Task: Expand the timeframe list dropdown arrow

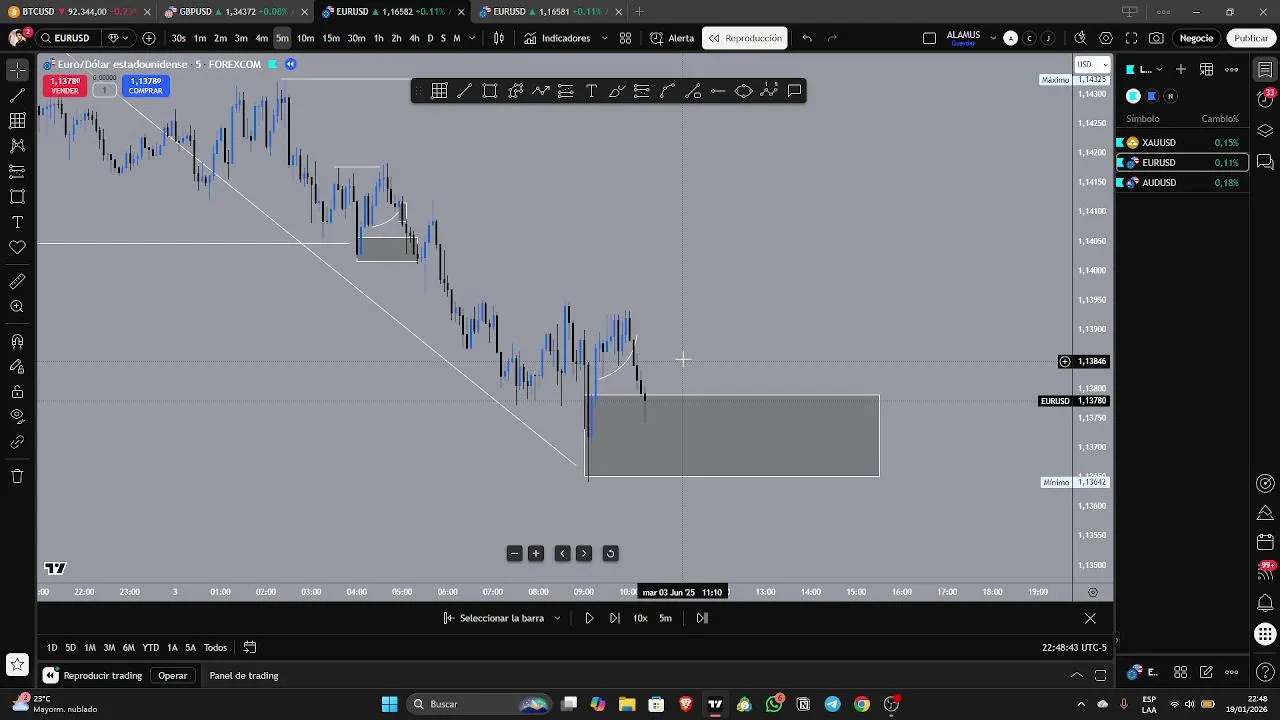Action: (x=472, y=38)
